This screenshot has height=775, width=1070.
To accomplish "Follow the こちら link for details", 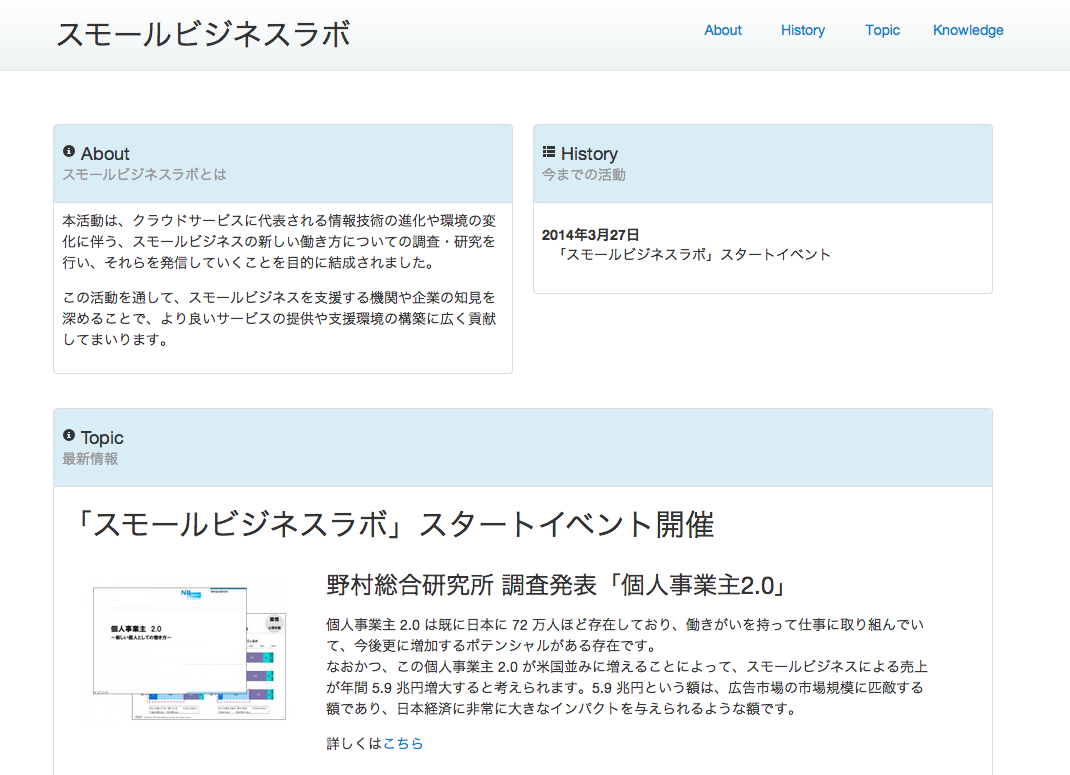I will (x=403, y=743).
